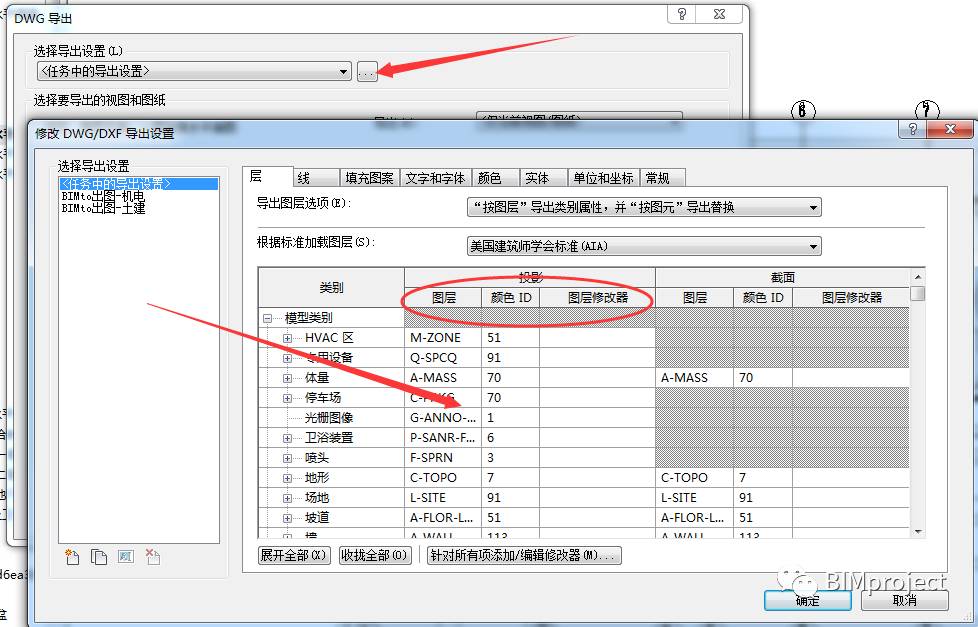
Task: Confirm with the 确定 button
Action: click(x=808, y=600)
